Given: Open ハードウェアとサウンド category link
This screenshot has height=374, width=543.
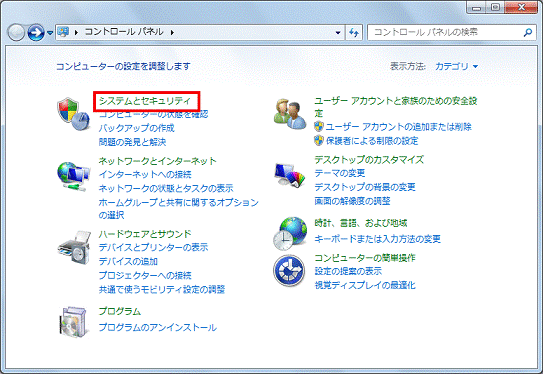Looking at the screenshot, I should click(x=145, y=234).
